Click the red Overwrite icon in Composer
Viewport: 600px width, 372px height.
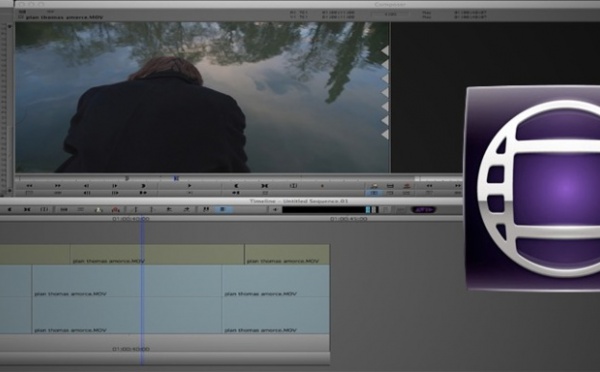(x=407, y=186)
